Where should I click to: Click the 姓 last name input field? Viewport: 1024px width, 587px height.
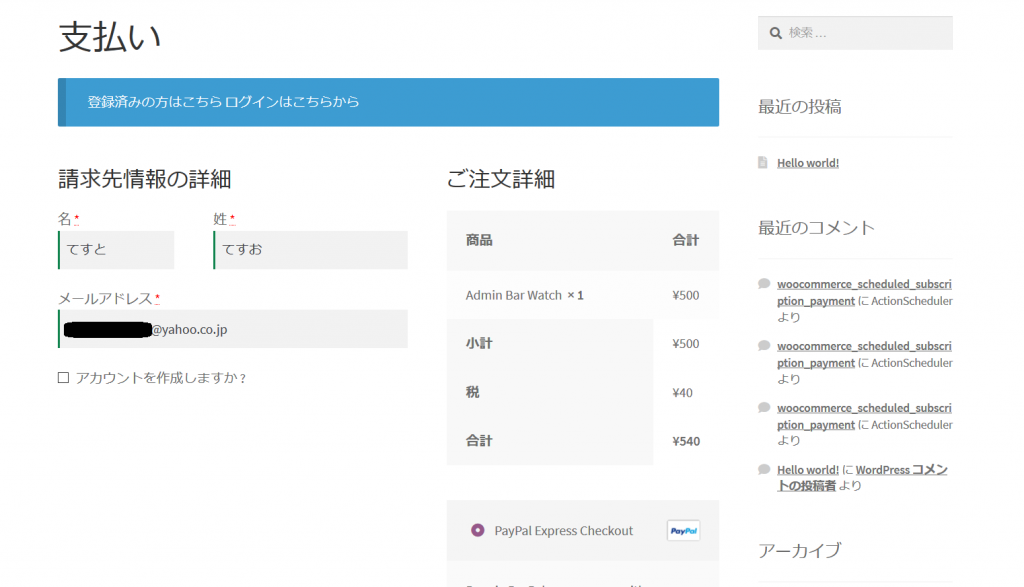310,250
